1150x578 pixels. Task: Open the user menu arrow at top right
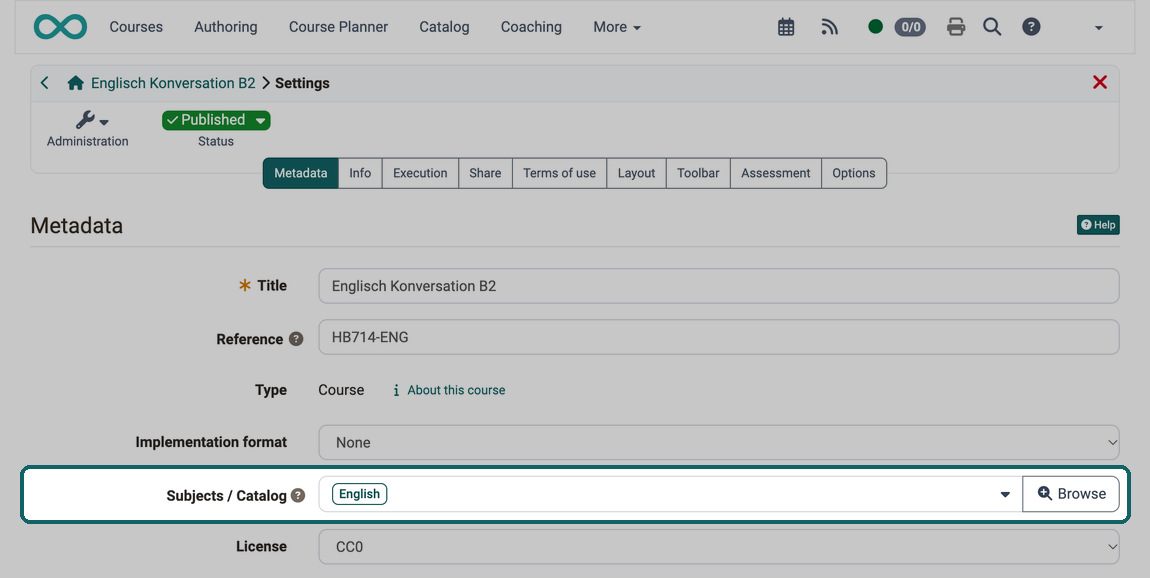tap(1098, 28)
